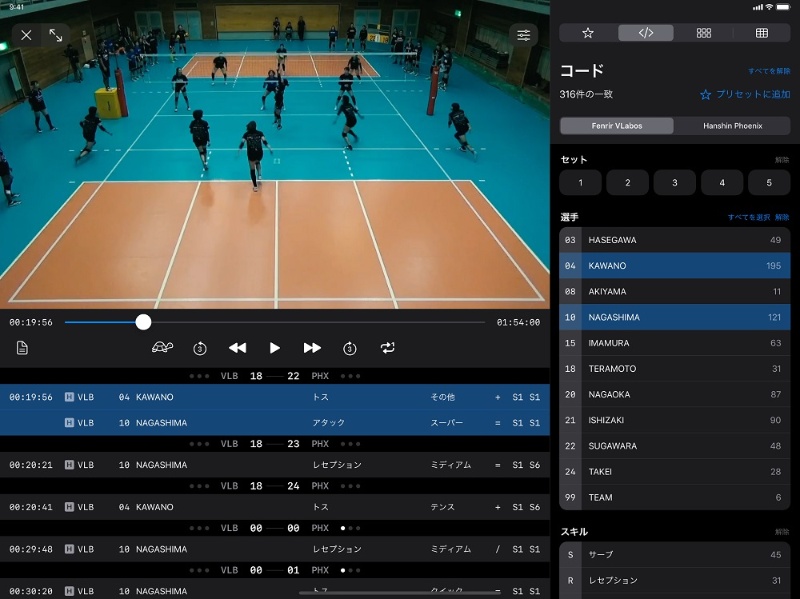The height and width of the screenshot is (599, 800).
Task: Jump to previous clip with rewind button
Action: click(237, 348)
